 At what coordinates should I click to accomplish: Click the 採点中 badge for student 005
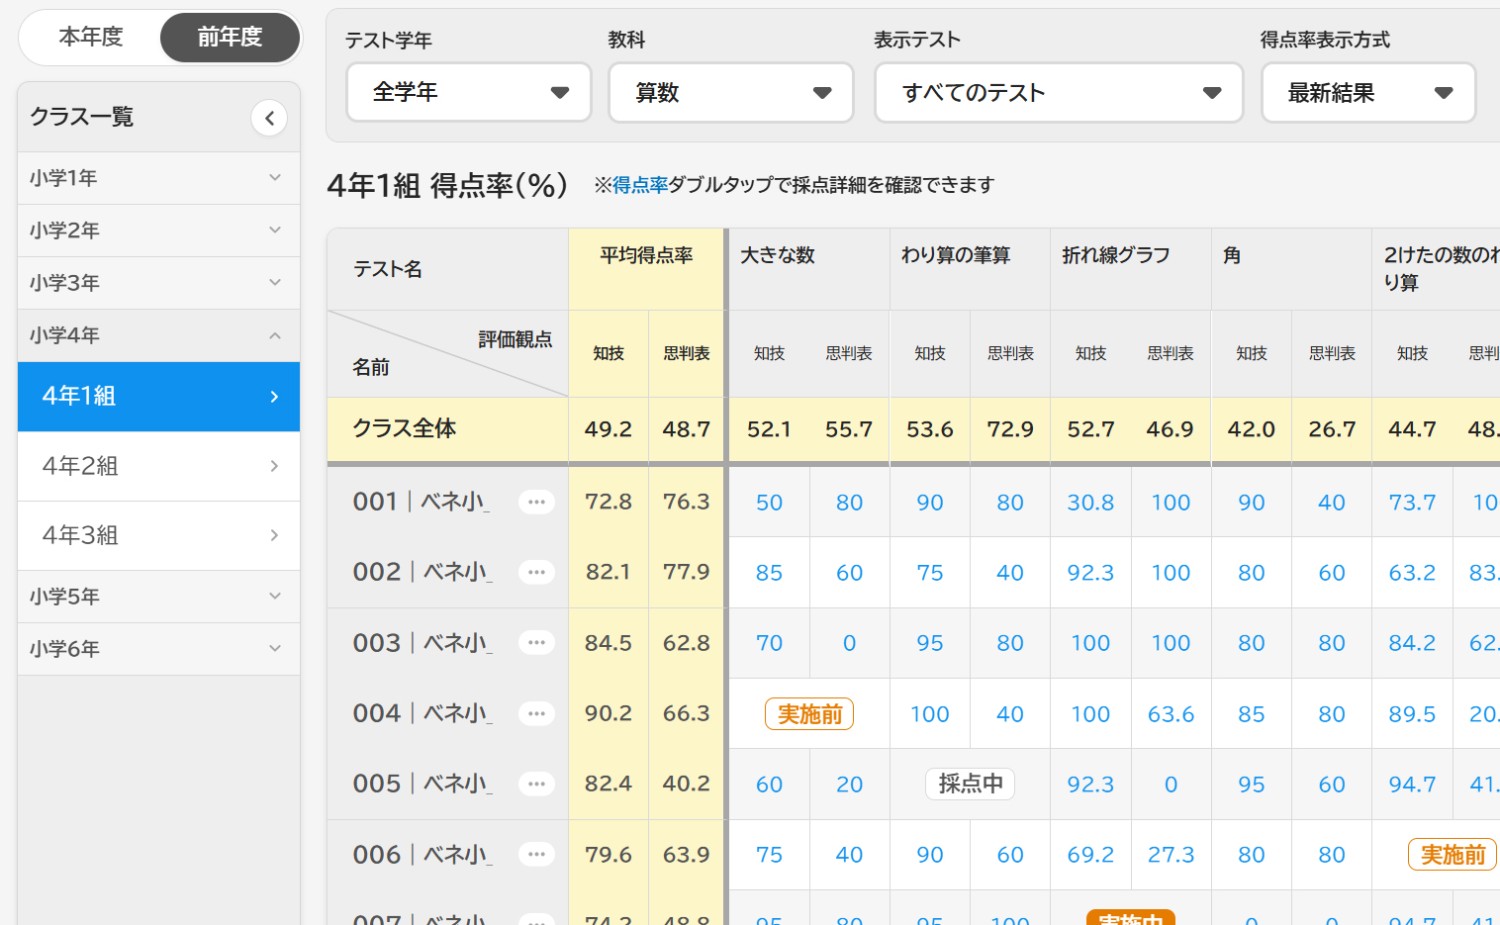[970, 784]
